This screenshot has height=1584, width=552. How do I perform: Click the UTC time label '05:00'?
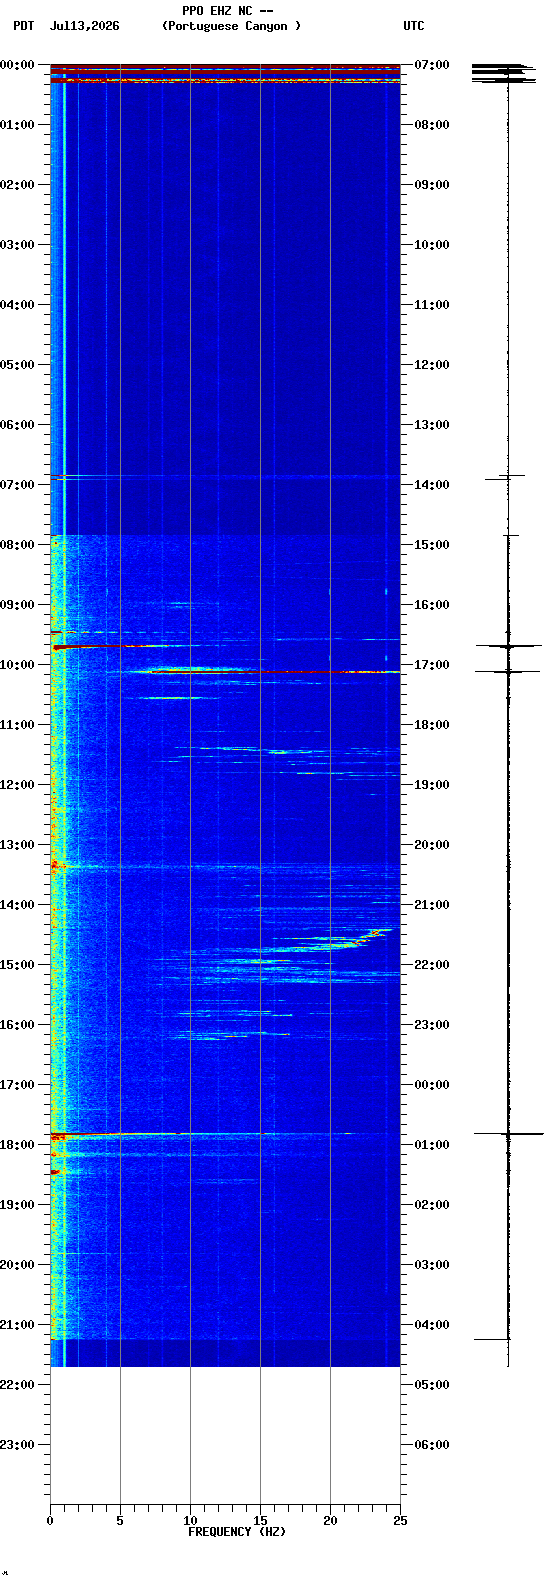432,1385
